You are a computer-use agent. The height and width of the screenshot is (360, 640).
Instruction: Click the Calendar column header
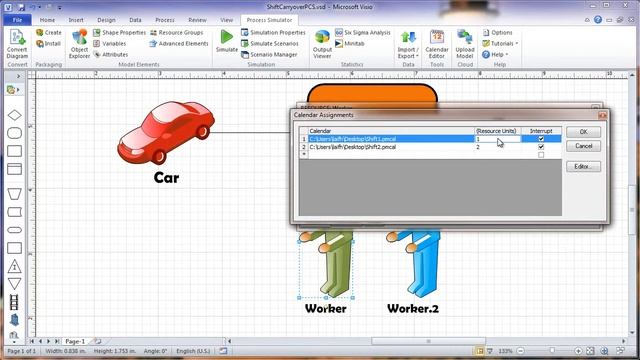(x=391, y=131)
